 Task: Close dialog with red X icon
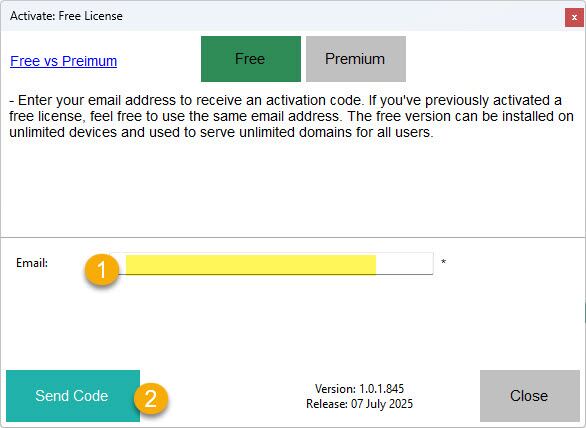click(x=574, y=18)
